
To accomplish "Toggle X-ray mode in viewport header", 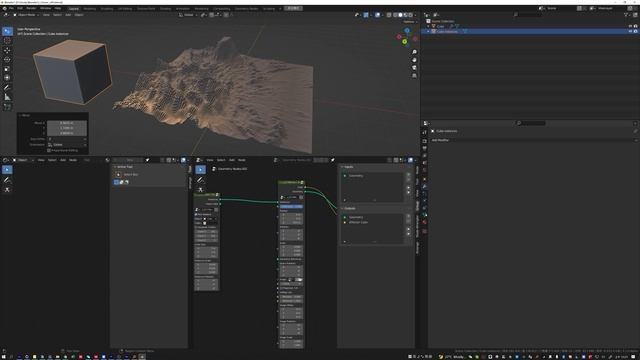I will click(389, 15).
